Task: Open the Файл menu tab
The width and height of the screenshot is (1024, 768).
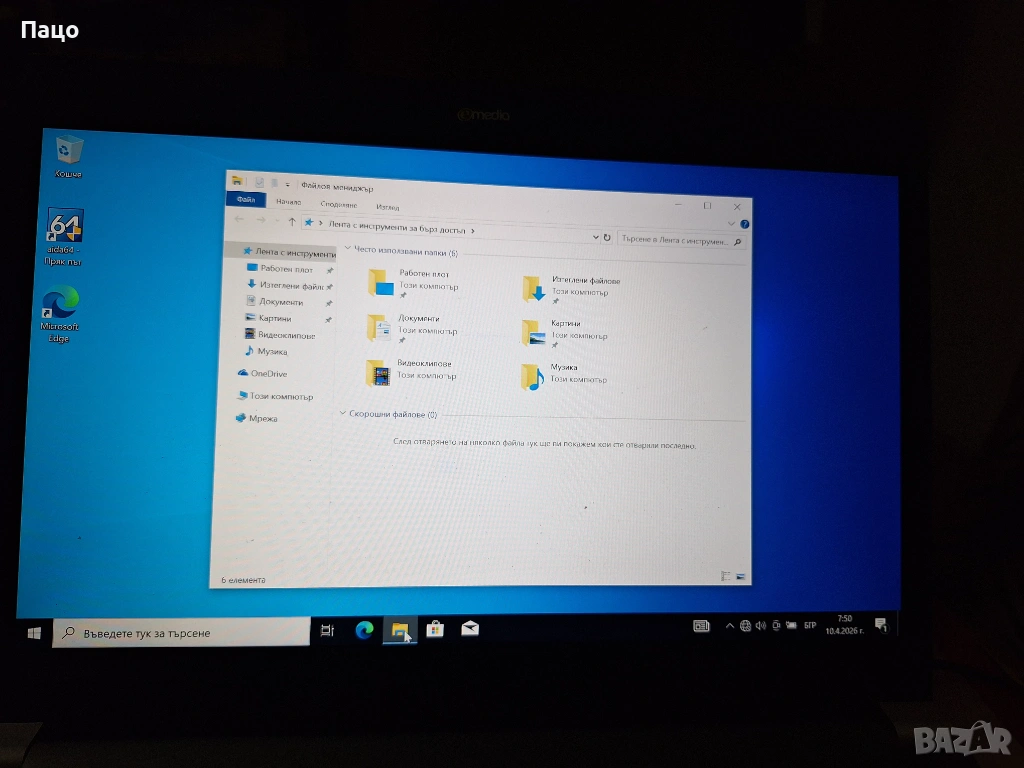Action: pyautogui.click(x=245, y=200)
